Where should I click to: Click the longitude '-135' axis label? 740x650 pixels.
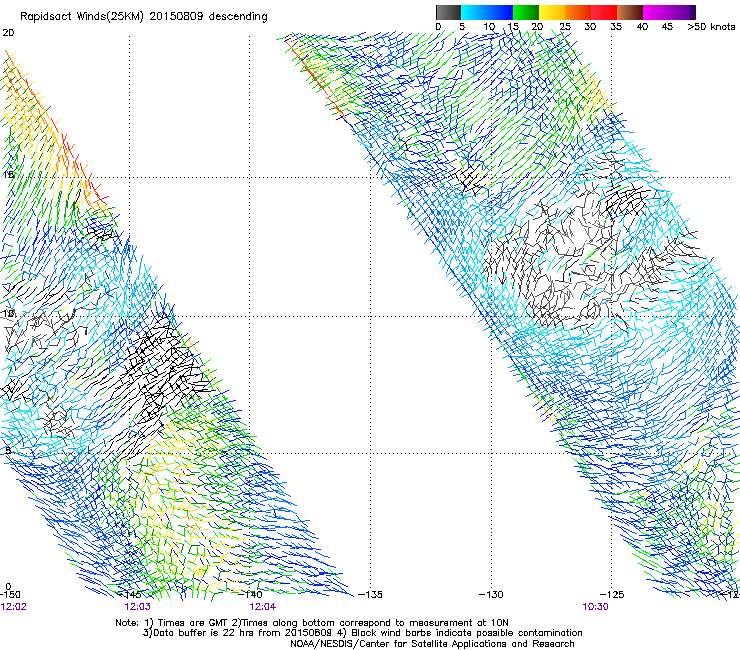click(x=370, y=595)
